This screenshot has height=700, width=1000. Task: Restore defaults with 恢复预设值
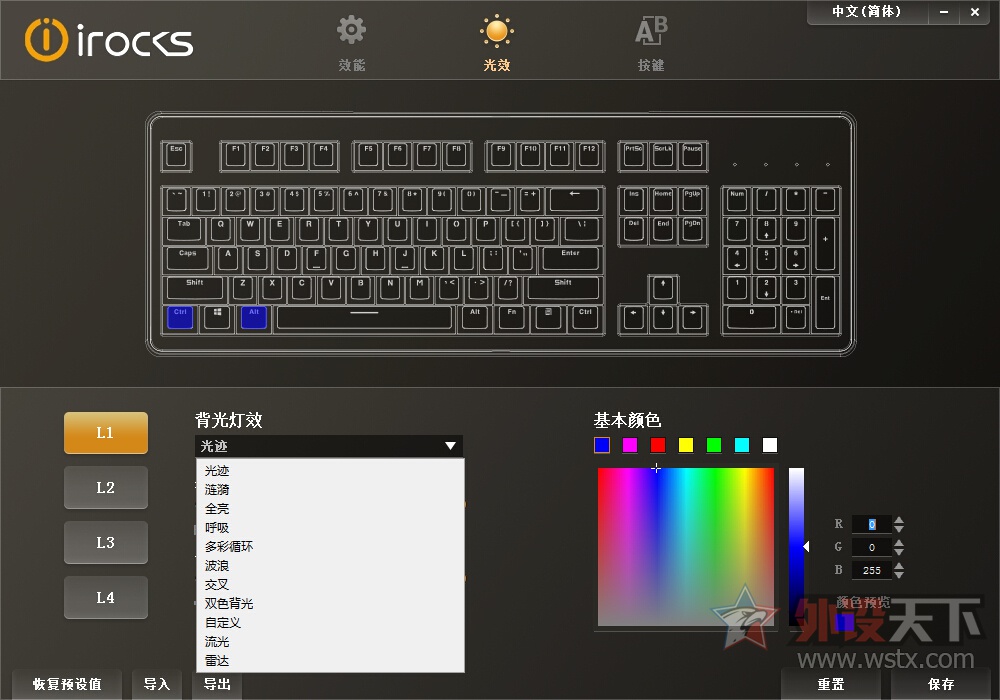point(66,684)
